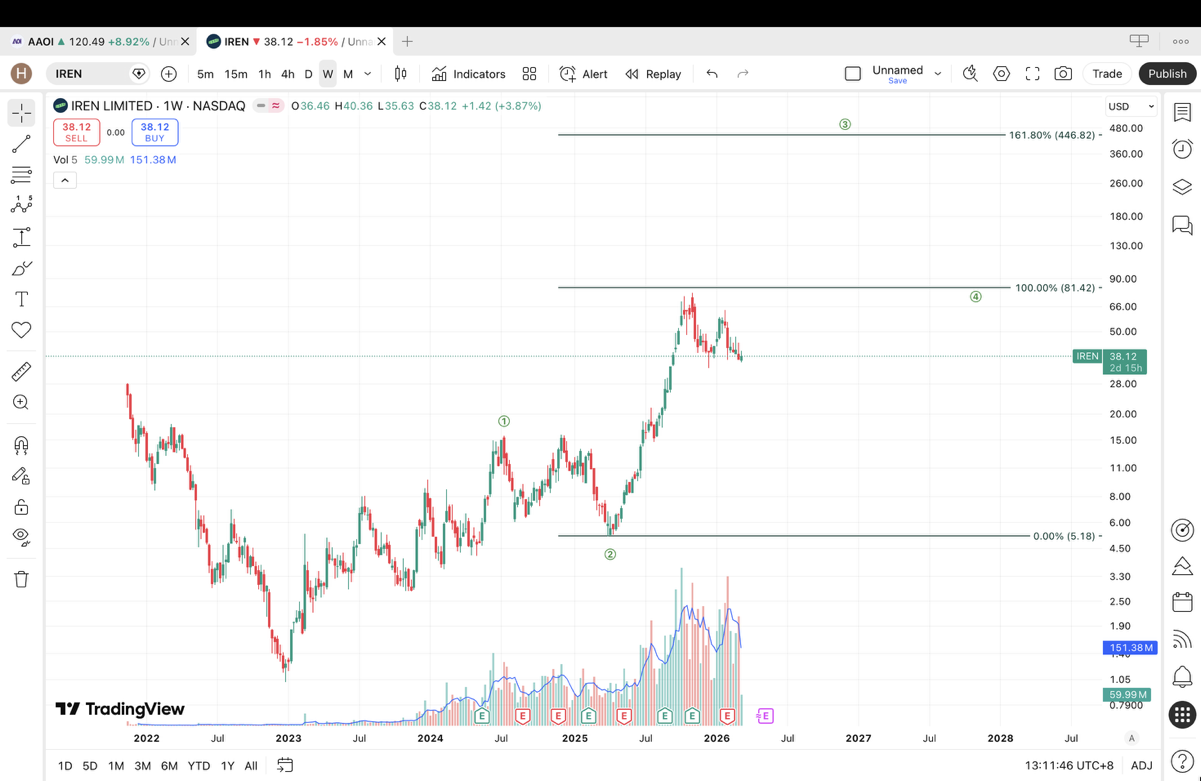Open the Fibonacci retracement tools

[x=21, y=175]
